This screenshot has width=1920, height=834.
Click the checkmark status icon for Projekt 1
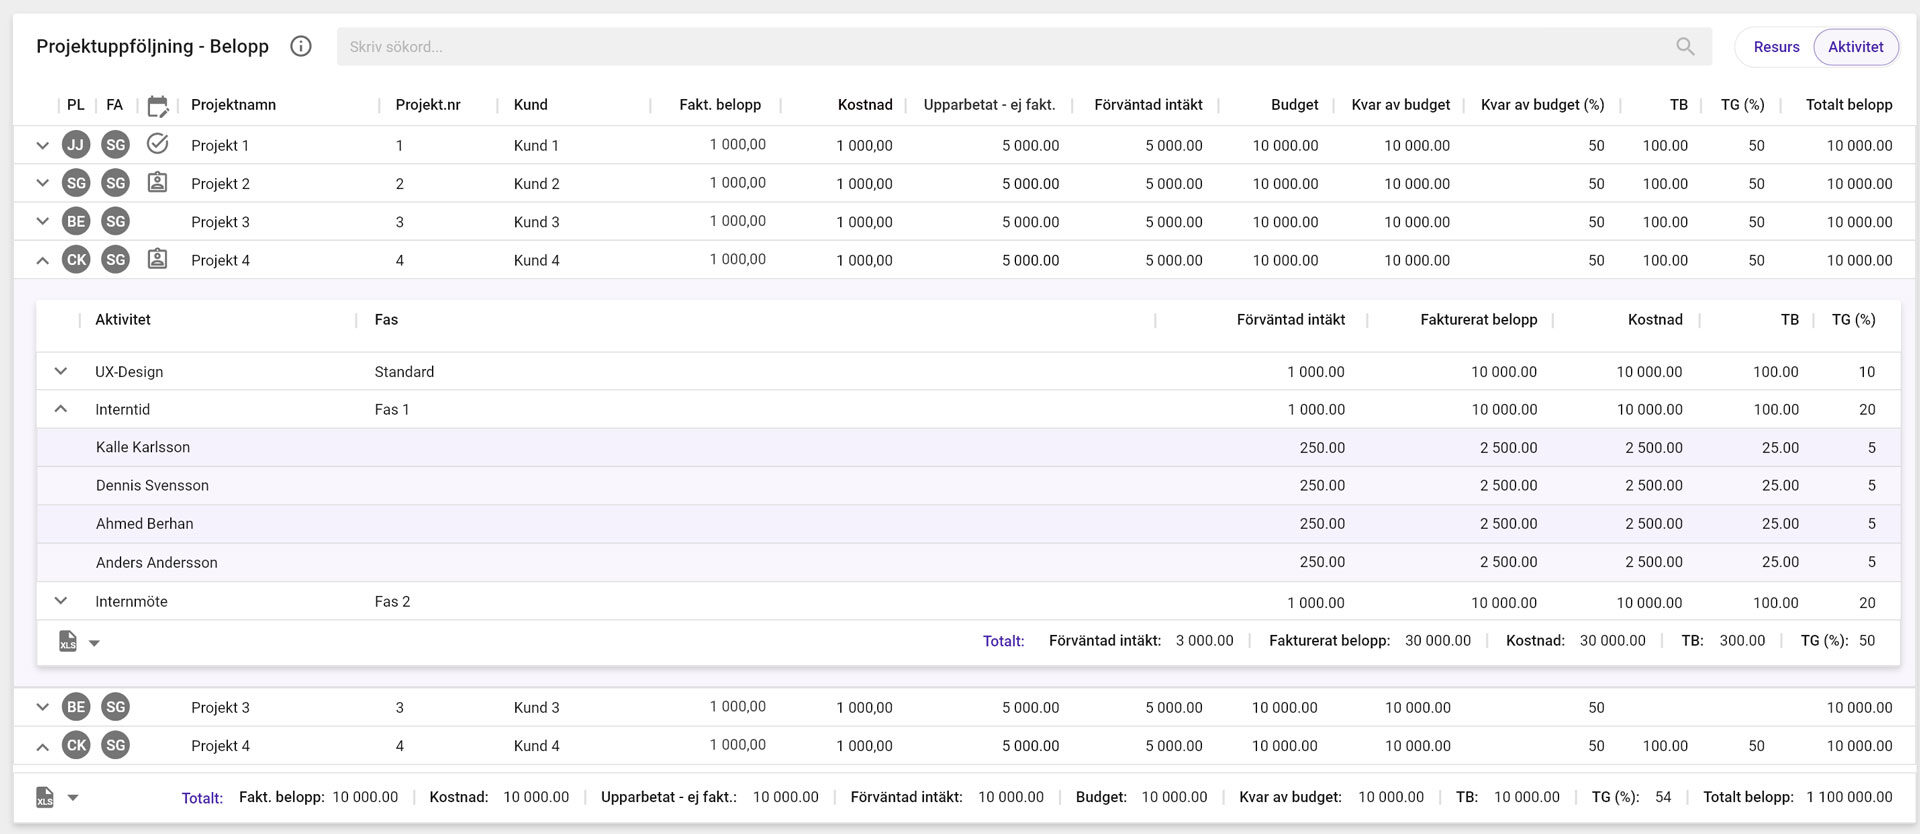click(157, 144)
